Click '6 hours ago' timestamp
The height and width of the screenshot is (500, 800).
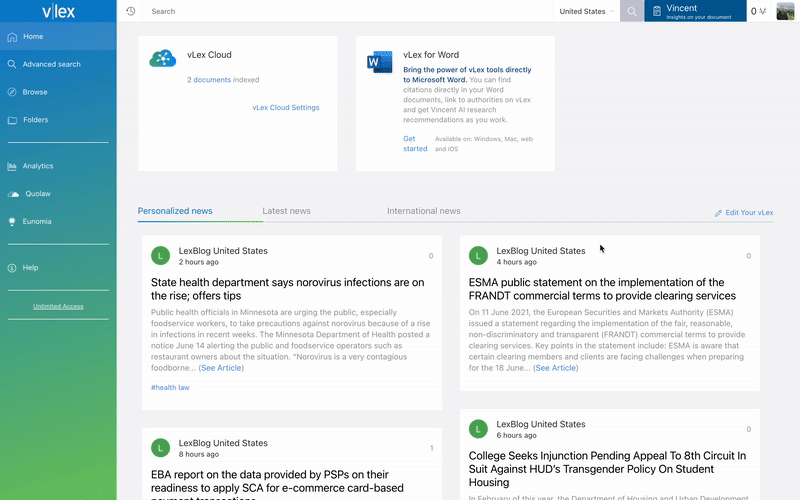pos(516,436)
